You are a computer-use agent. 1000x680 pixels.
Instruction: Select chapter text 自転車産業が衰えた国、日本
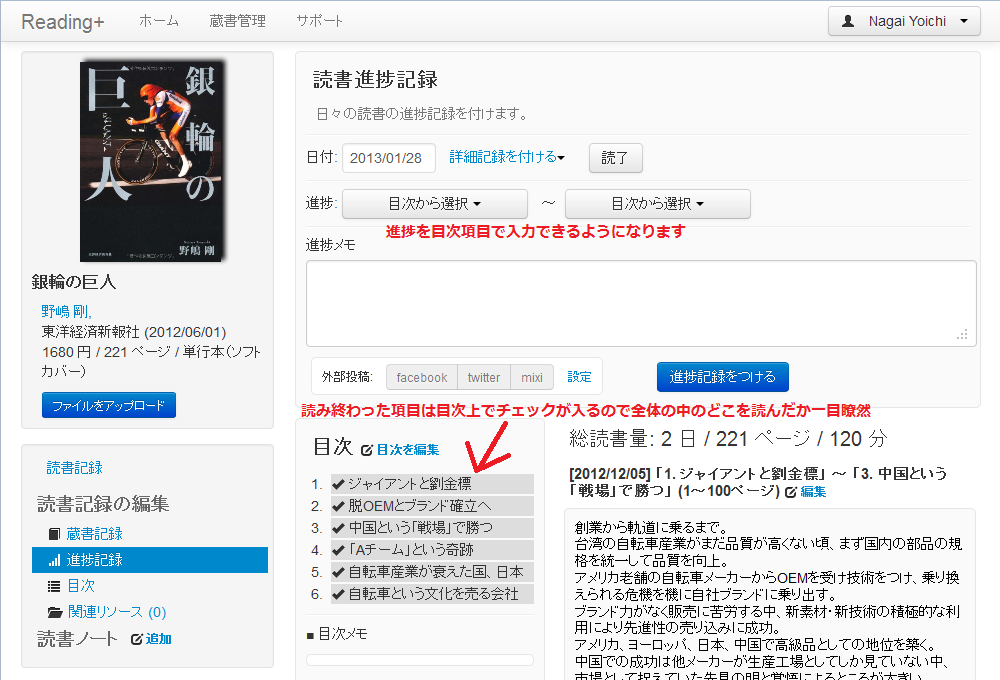pos(436,572)
